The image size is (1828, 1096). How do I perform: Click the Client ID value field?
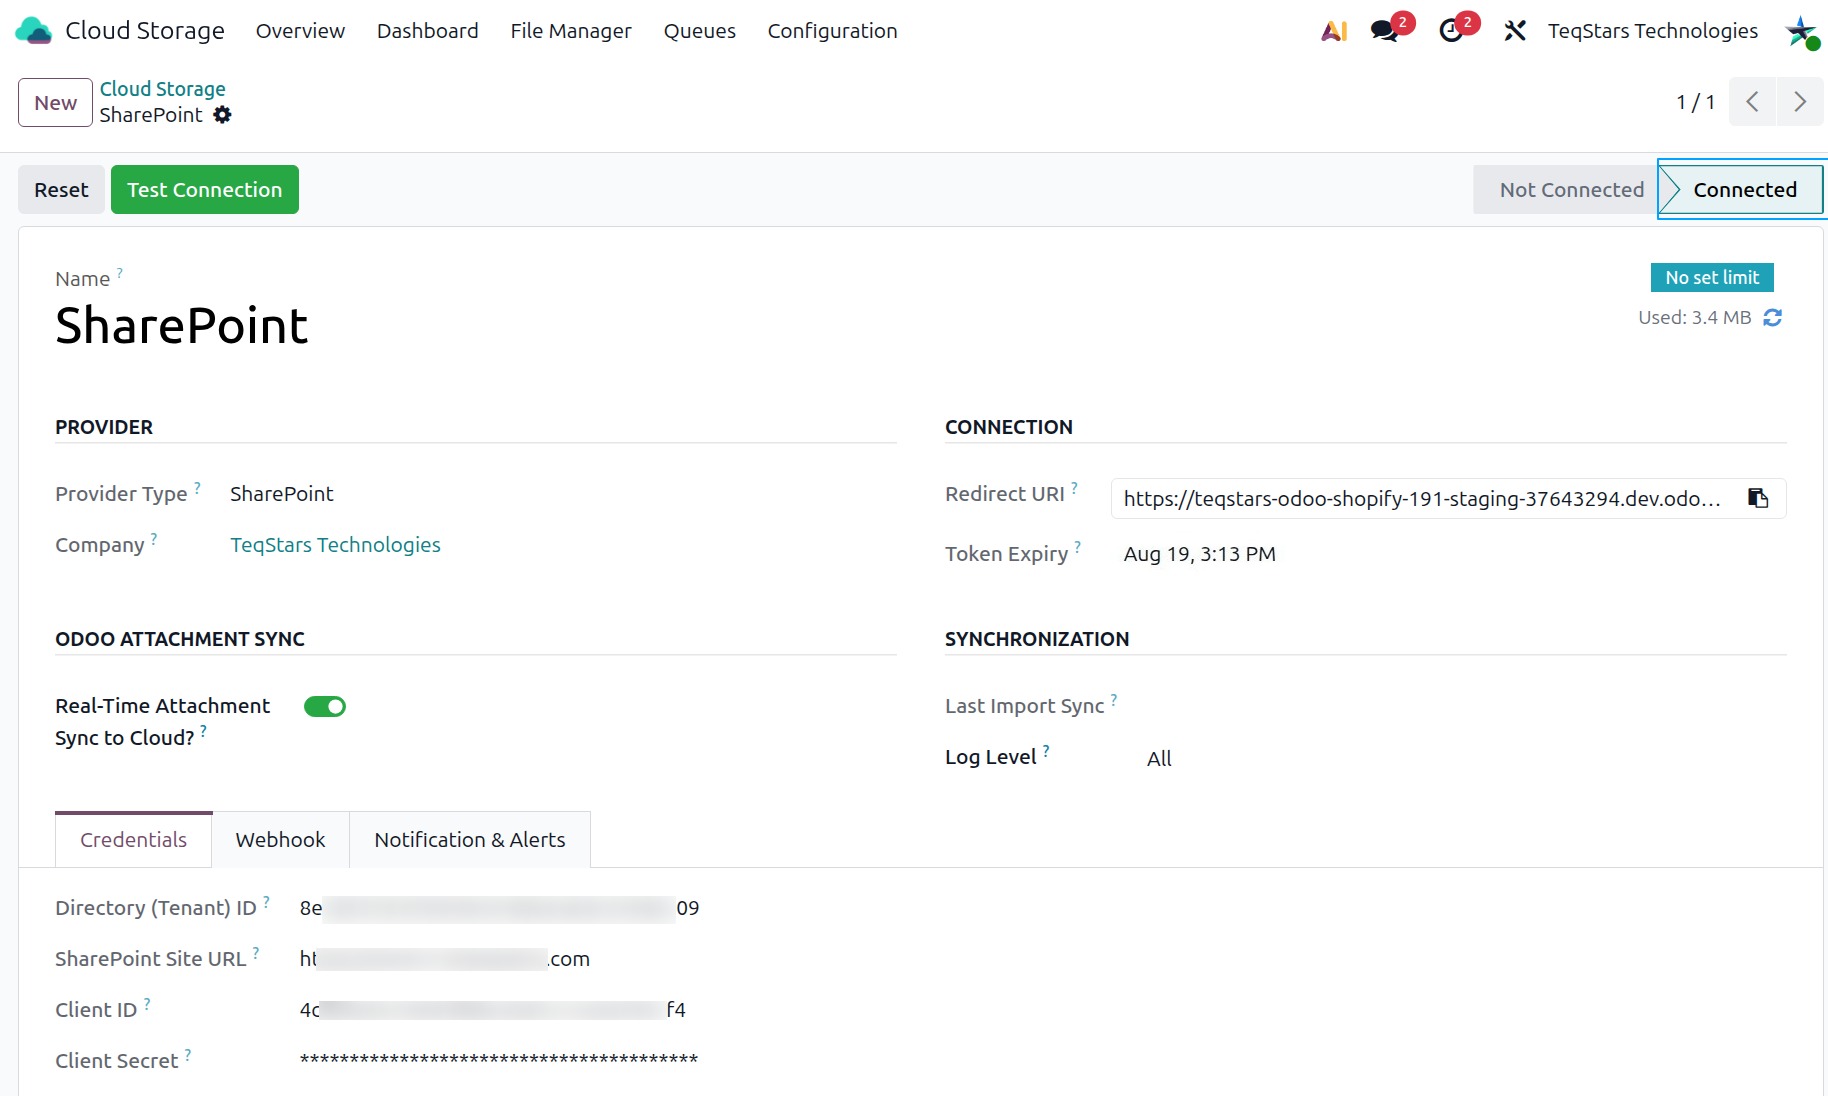pos(492,1010)
